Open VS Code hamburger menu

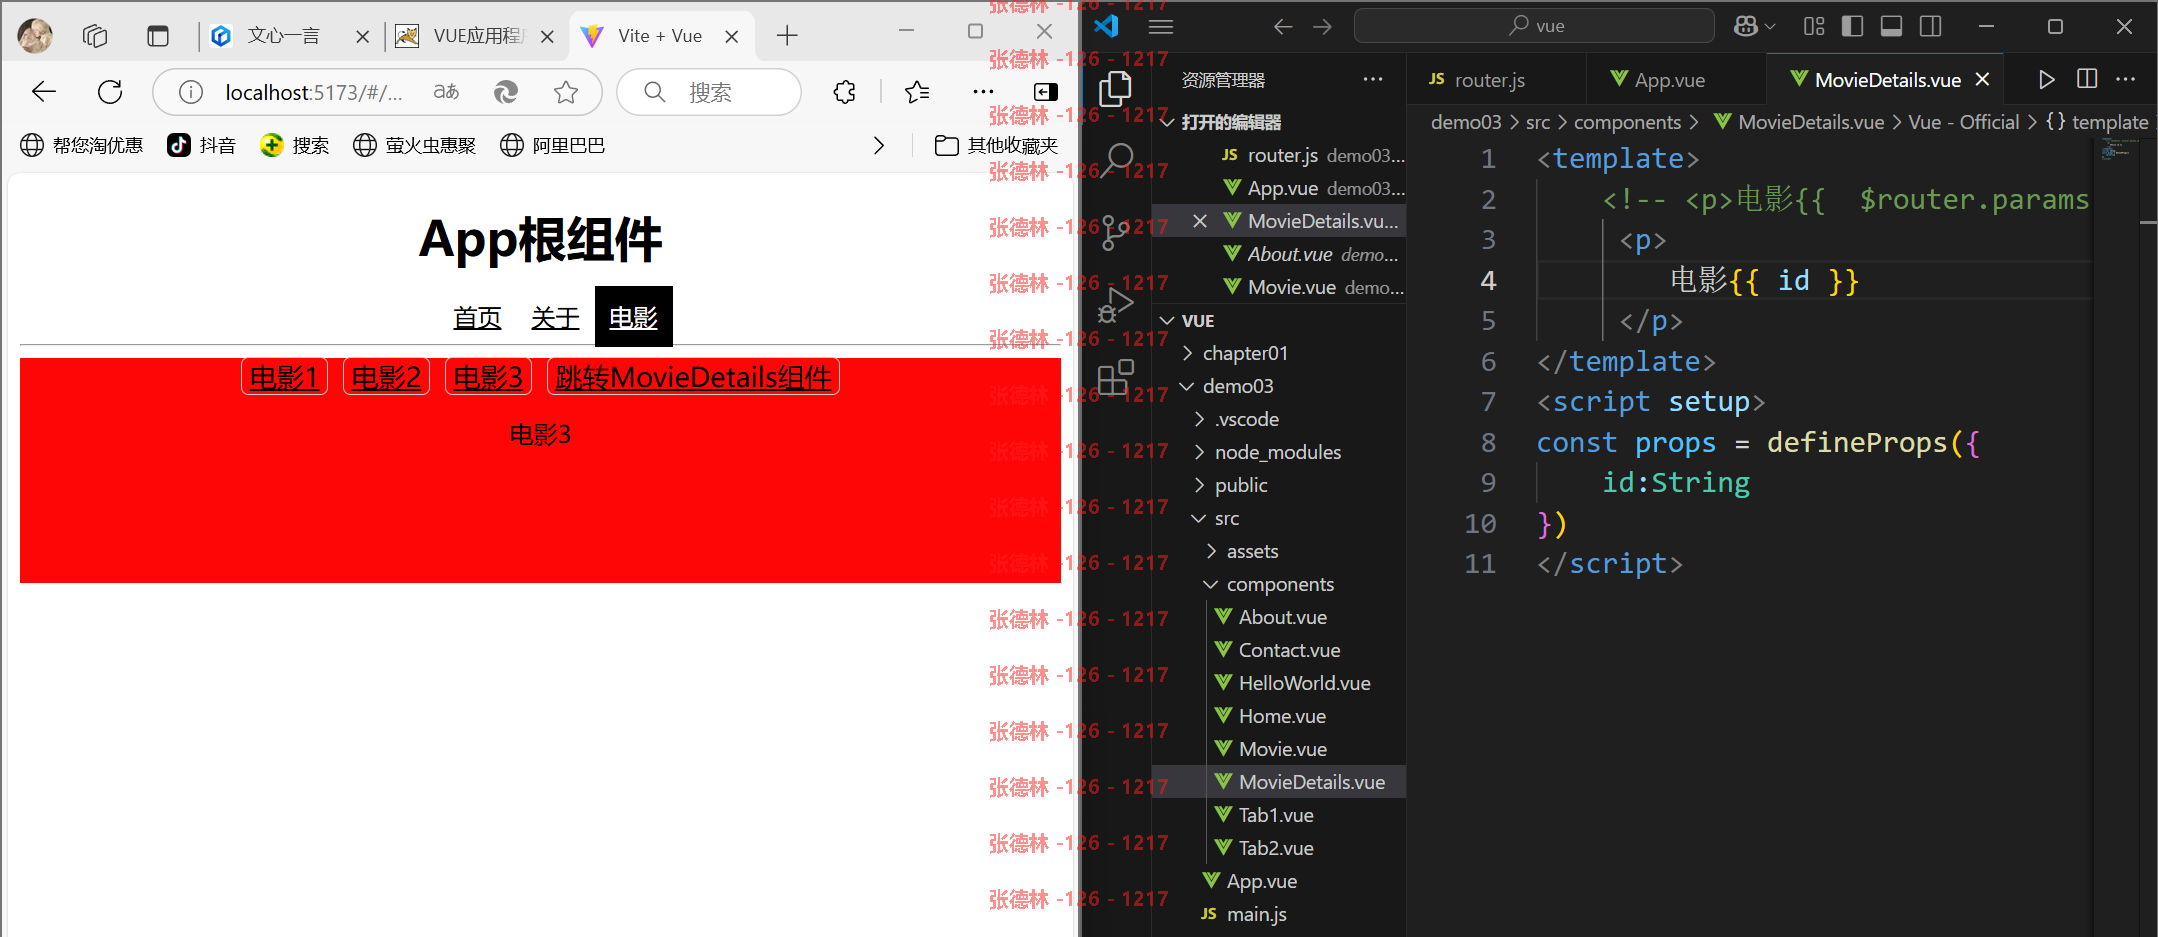pyautogui.click(x=1161, y=27)
